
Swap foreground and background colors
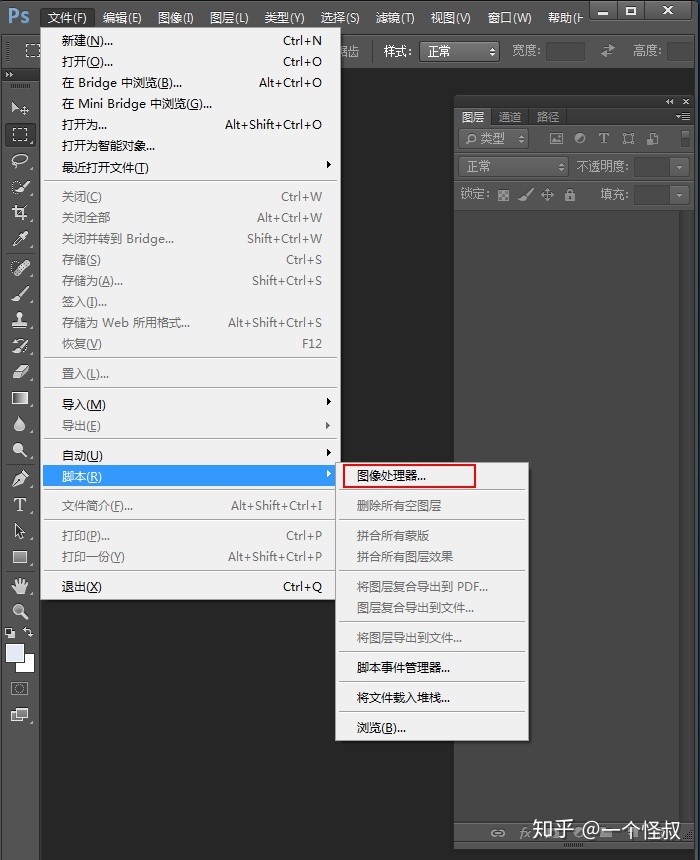click(x=28, y=632)
